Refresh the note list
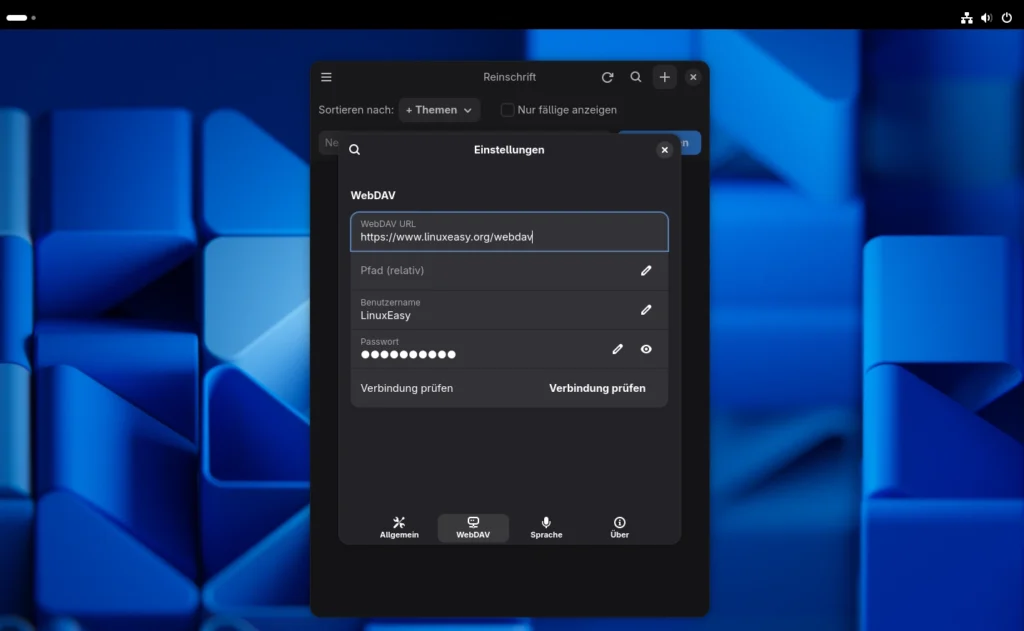This screenshot has height=631, width=1024. click(607, 77)
